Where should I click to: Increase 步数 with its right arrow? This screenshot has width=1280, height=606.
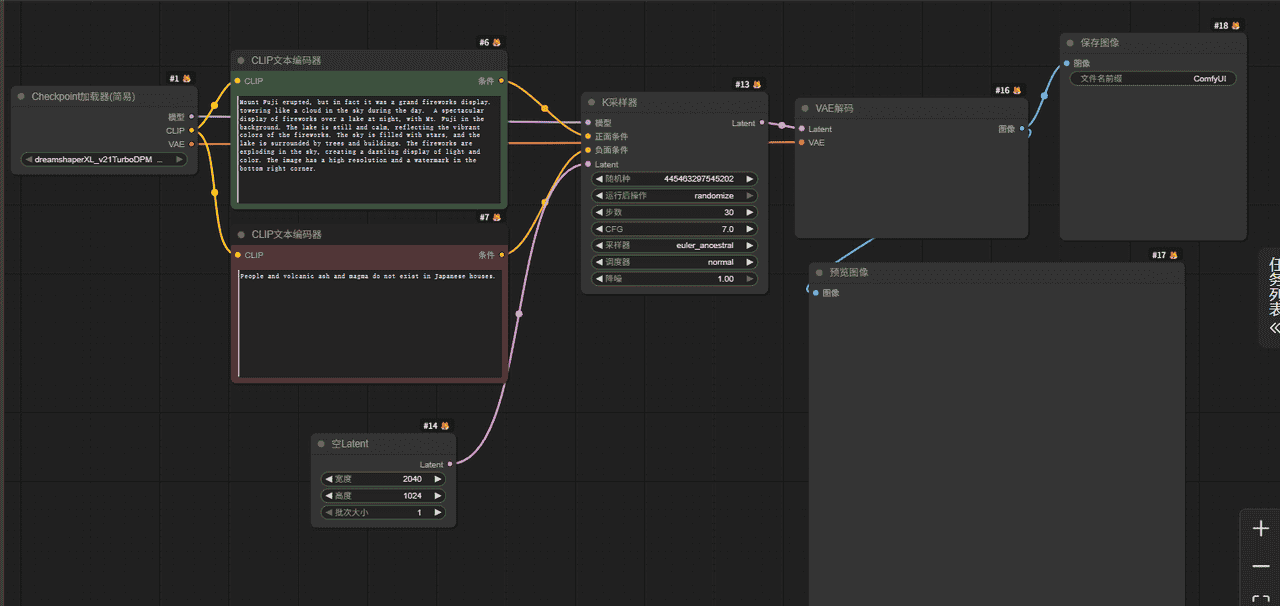(750, 213)
